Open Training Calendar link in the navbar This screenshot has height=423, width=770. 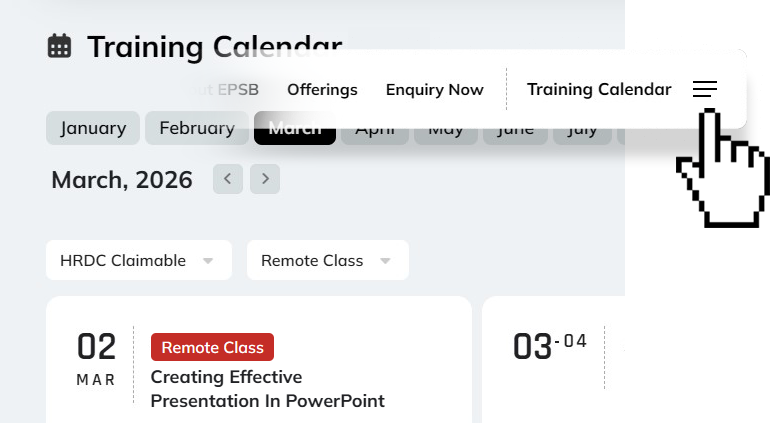point(599,90)
